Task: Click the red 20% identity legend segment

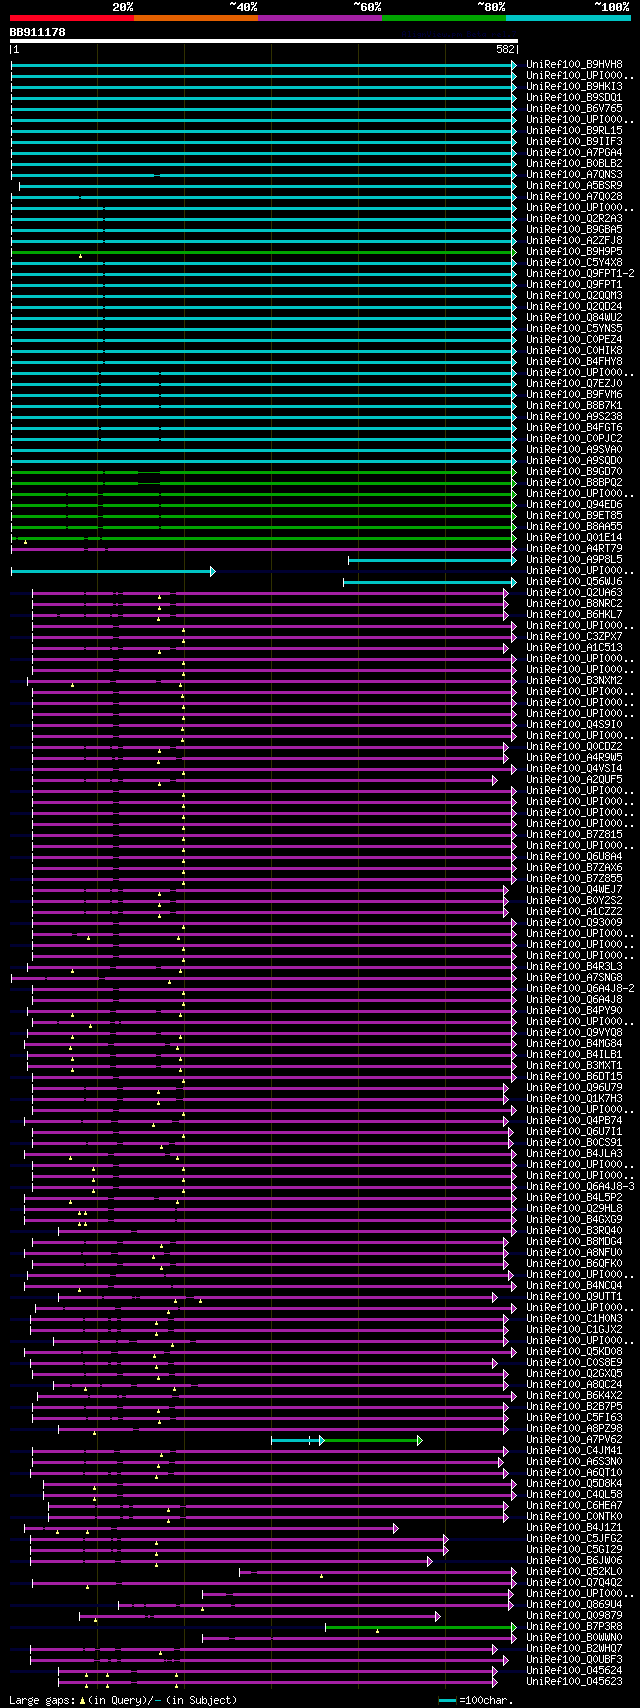Action: point(71,17)
